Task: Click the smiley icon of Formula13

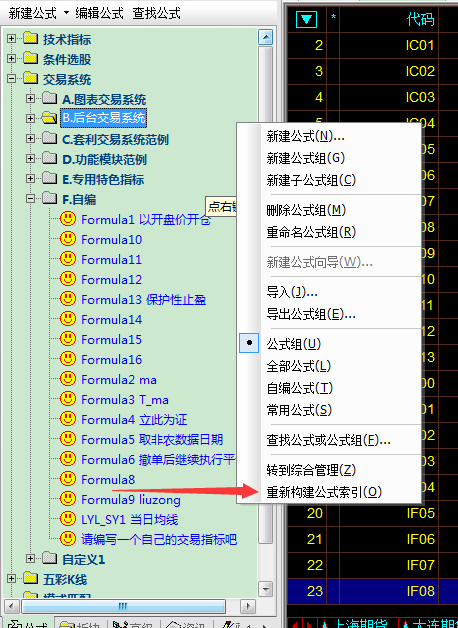Action: 68,299
